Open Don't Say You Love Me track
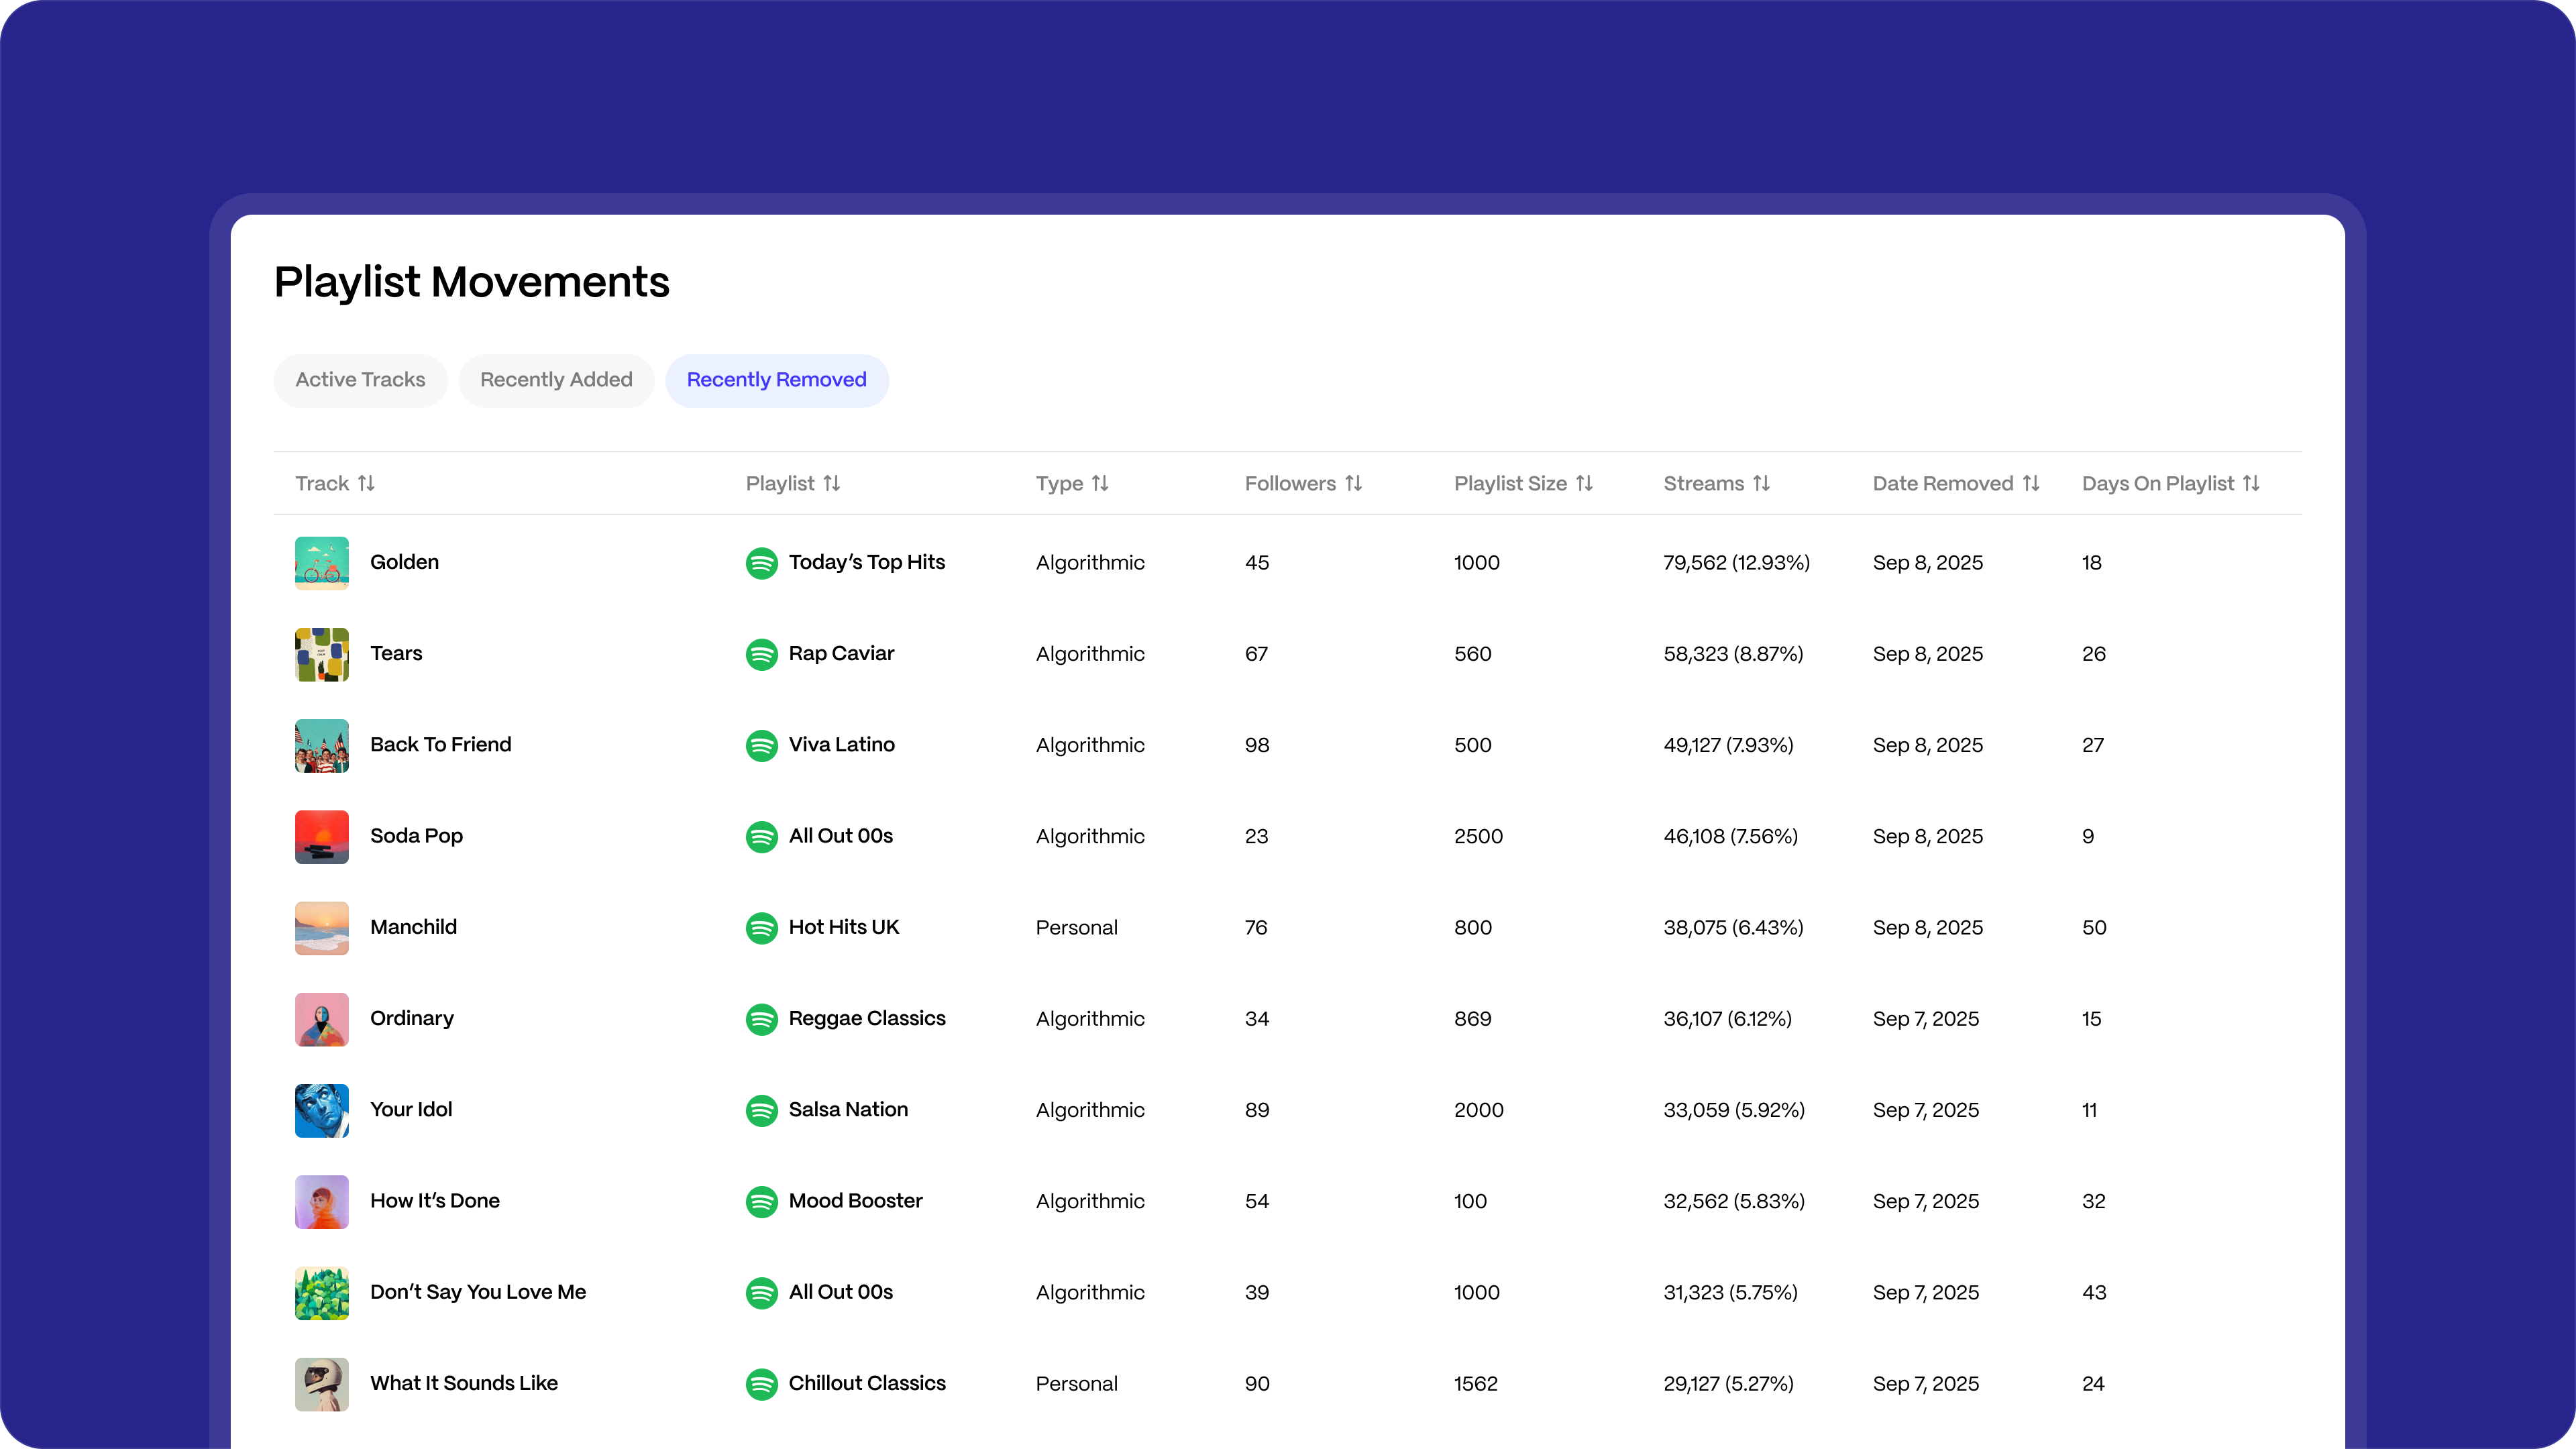Viewport: 2576px width, 1449px height. [x=477, y=1292]
